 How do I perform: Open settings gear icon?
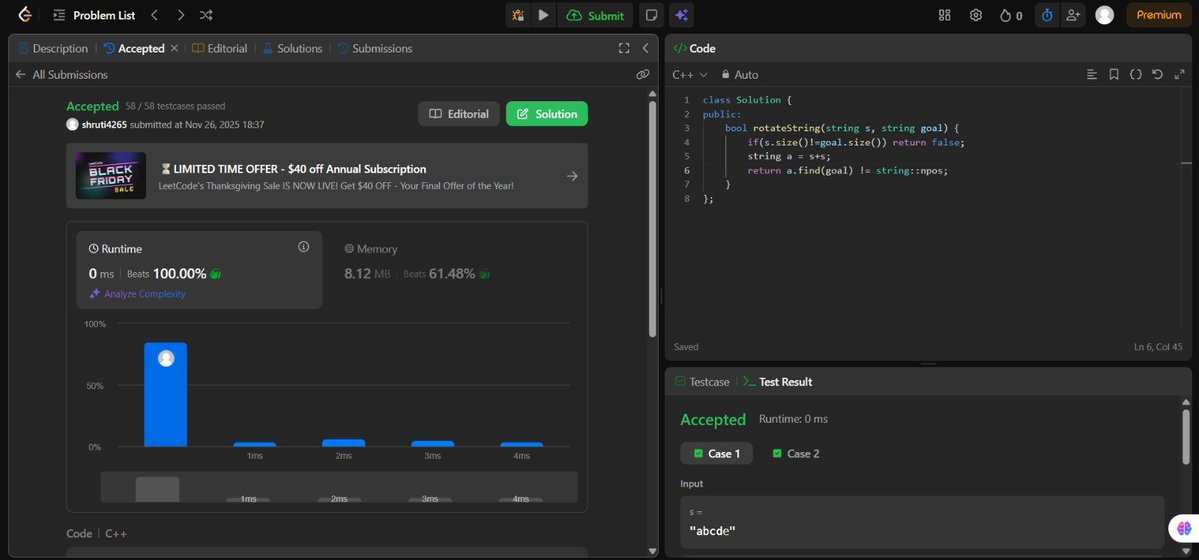click(x=976, y=15)
